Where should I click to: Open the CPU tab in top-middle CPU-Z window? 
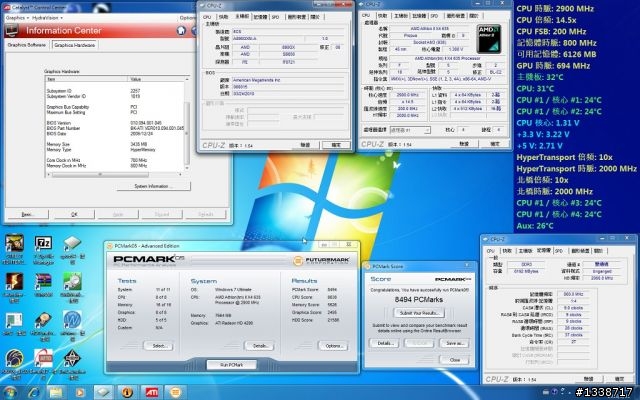click(207, 17)
